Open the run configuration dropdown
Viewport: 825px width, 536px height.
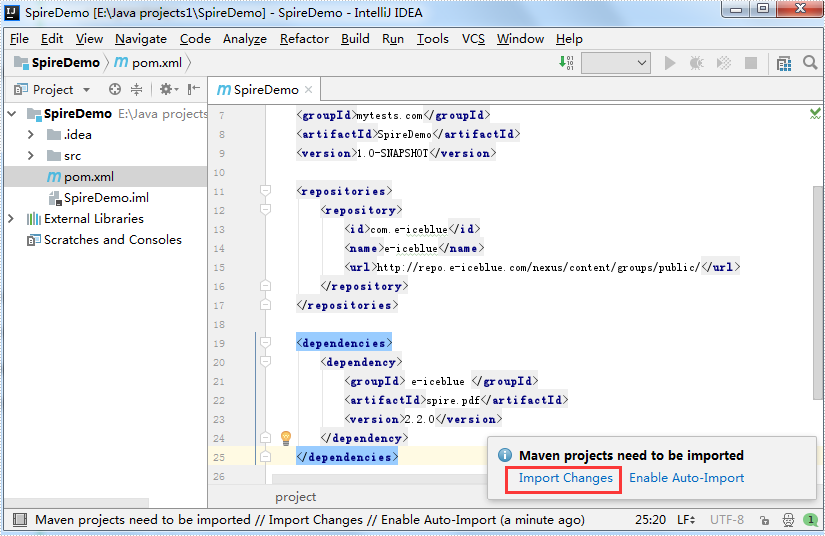point(616,63)
